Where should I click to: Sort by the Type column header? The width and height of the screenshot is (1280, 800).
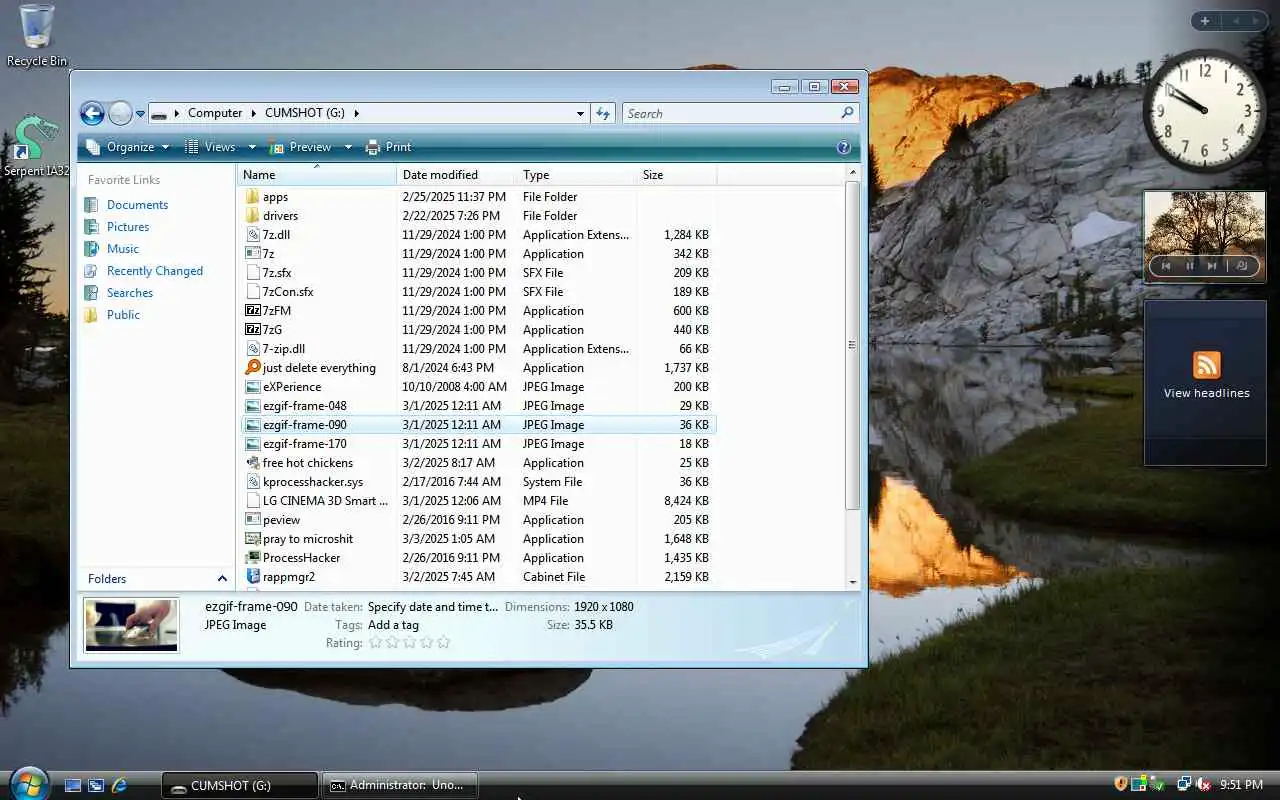click(x=576, y=175)
